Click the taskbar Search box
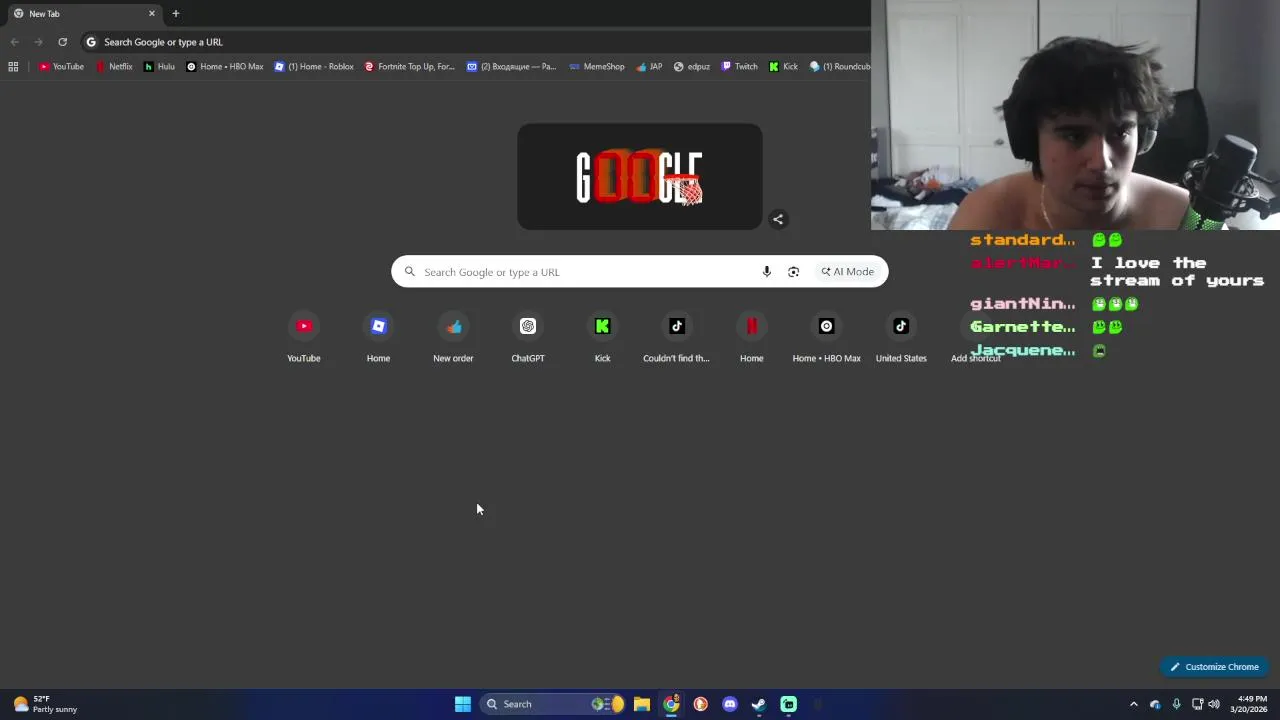The height and width of the screenshot is (720, 1280). 553,704
